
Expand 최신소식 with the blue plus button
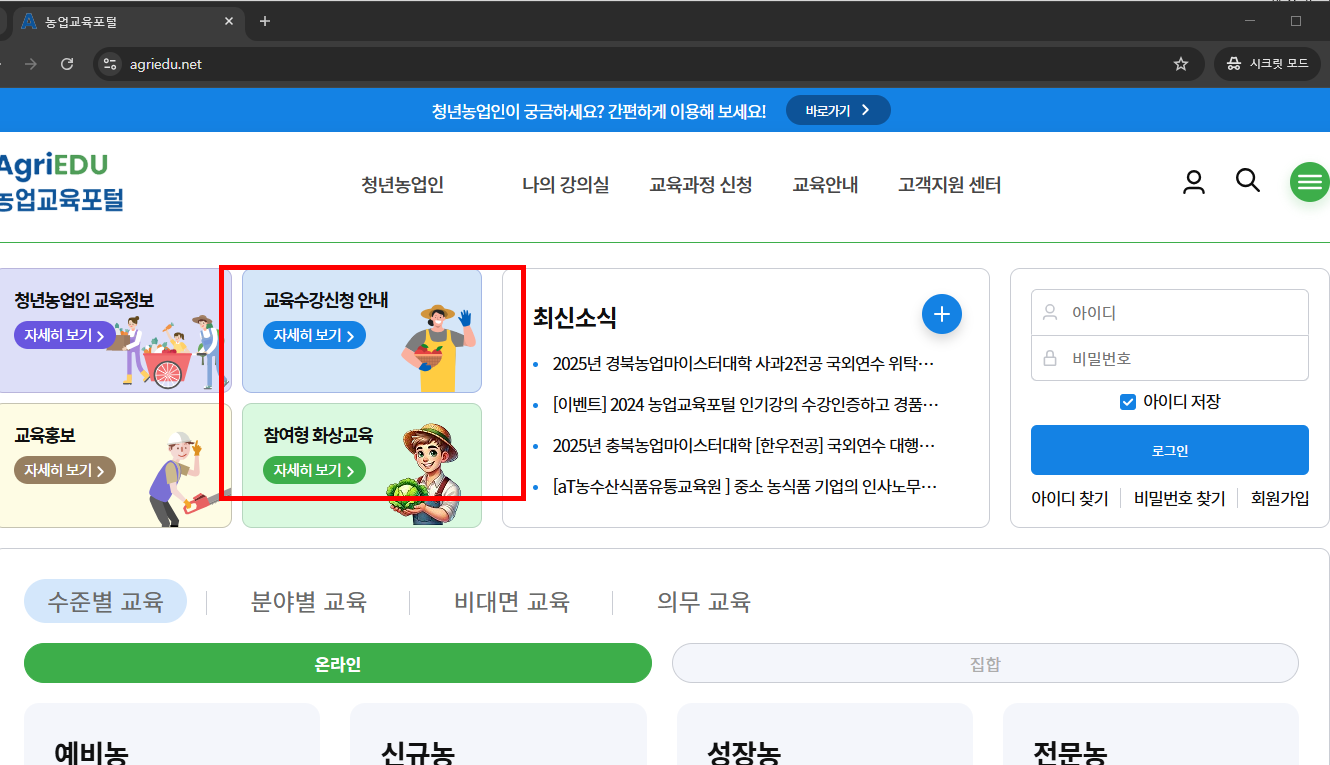point(941,314)
